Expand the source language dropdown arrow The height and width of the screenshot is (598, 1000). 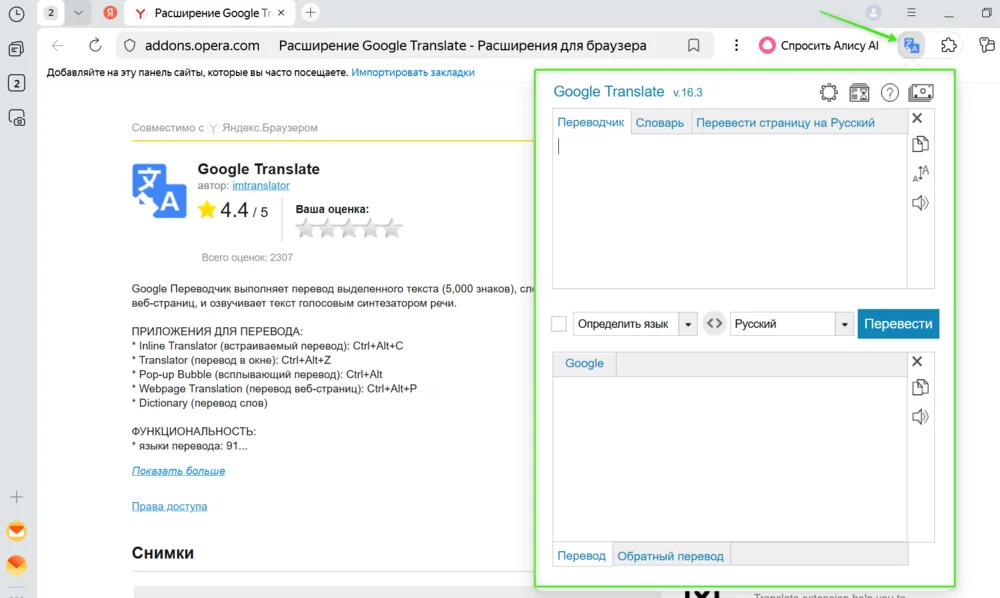click(688, 324)
